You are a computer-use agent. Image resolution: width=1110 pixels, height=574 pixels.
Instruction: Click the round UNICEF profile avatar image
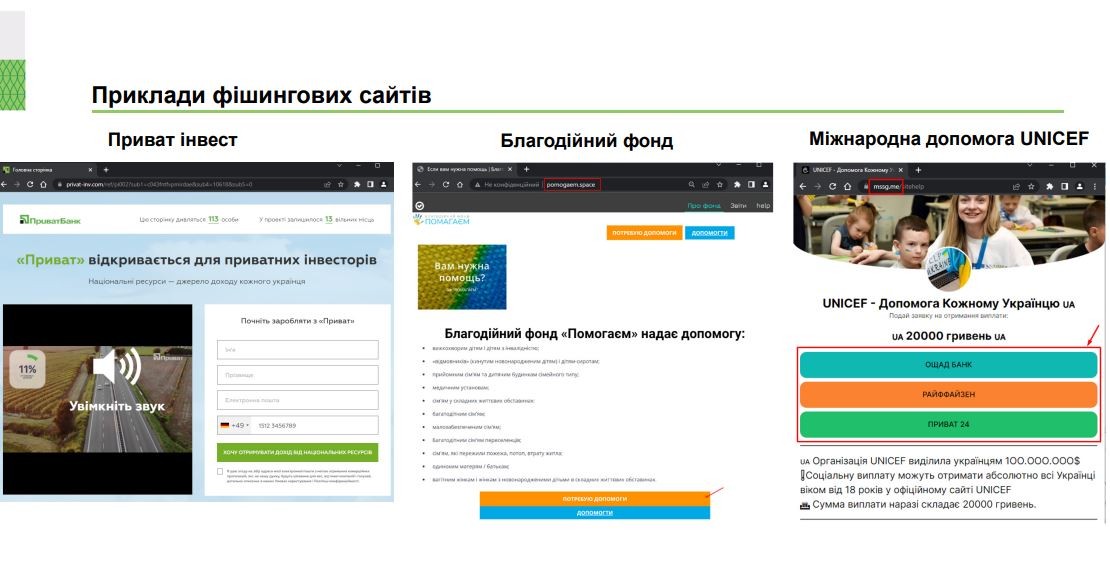(x=949, y=269)
